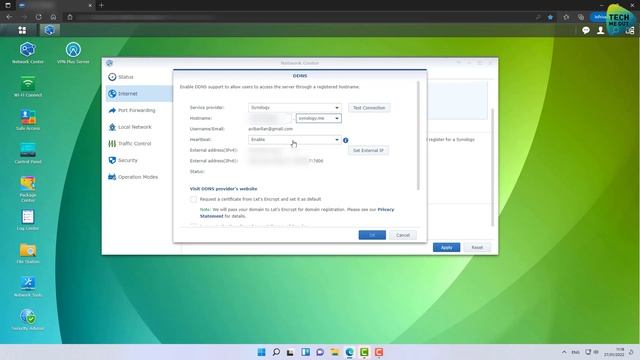Click the browser home button
The width and height of the screenshot is (640, 360).
[x=53, y=17]
